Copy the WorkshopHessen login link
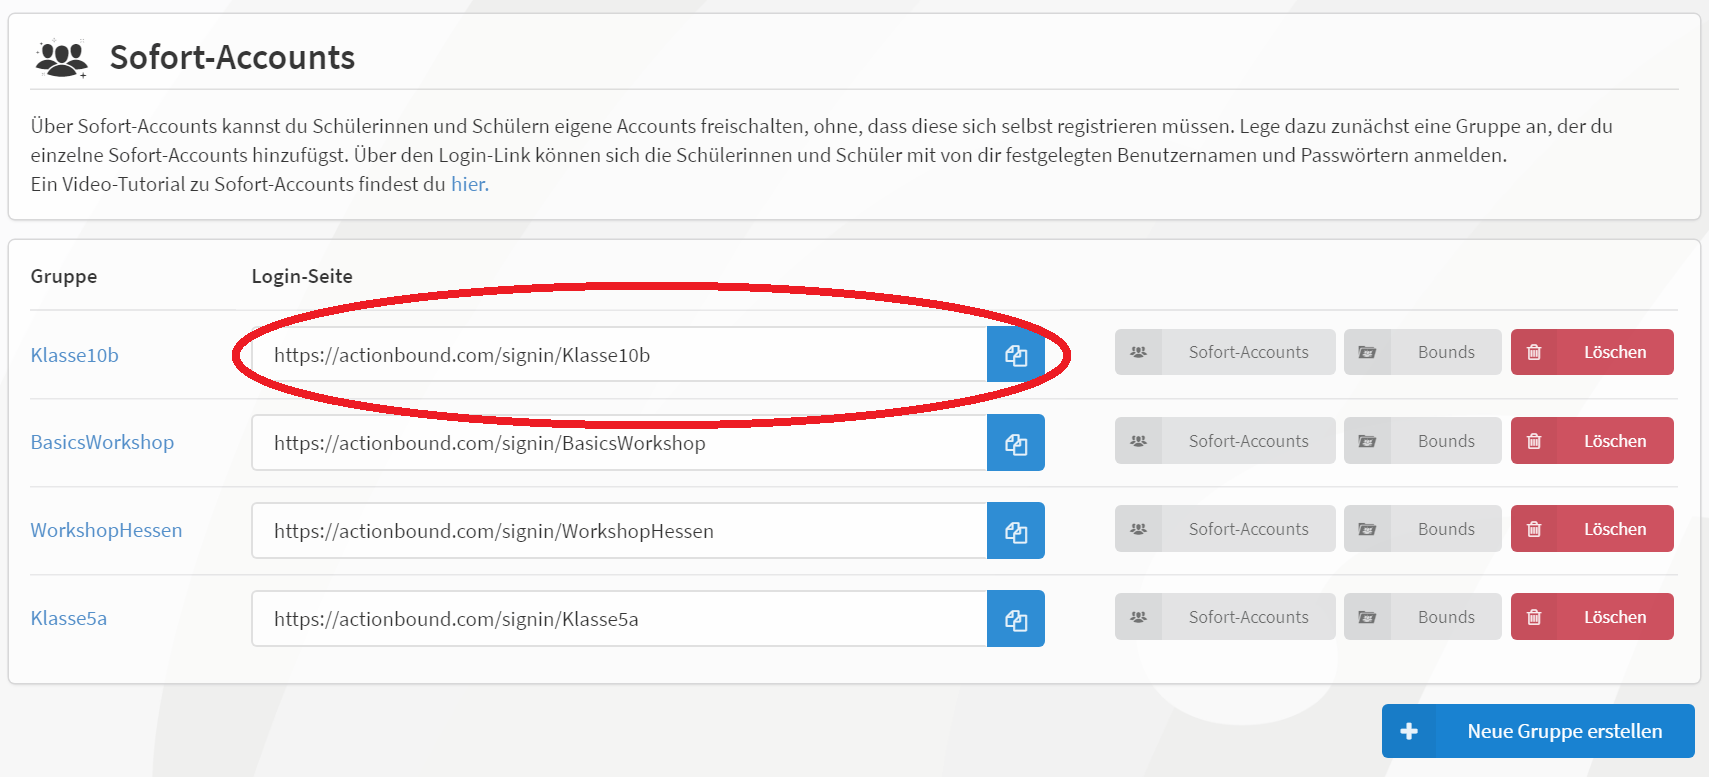This screenshot has width=1709, height=777. 1016,531
